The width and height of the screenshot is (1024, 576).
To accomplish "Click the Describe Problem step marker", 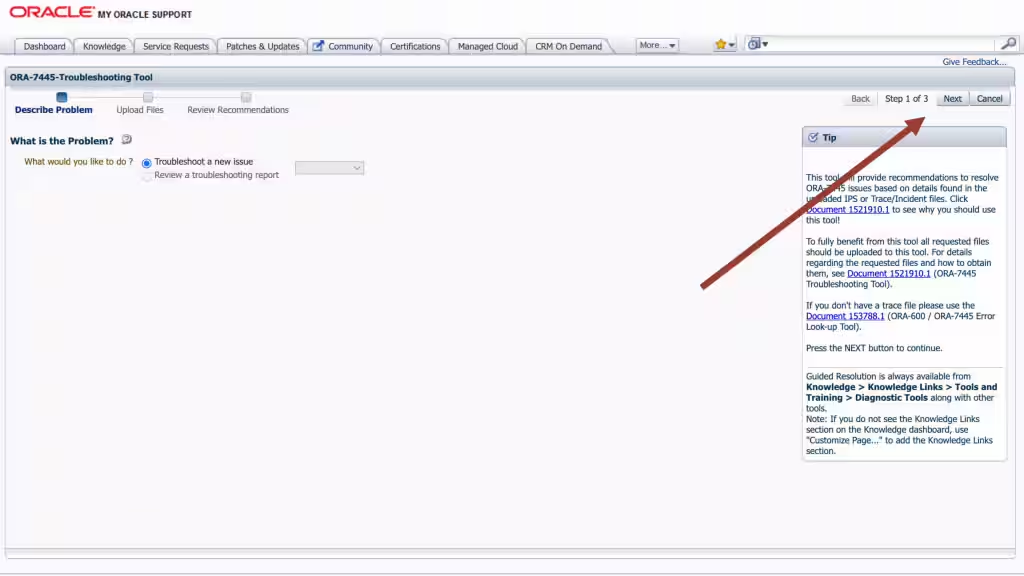I will (61, 97).
